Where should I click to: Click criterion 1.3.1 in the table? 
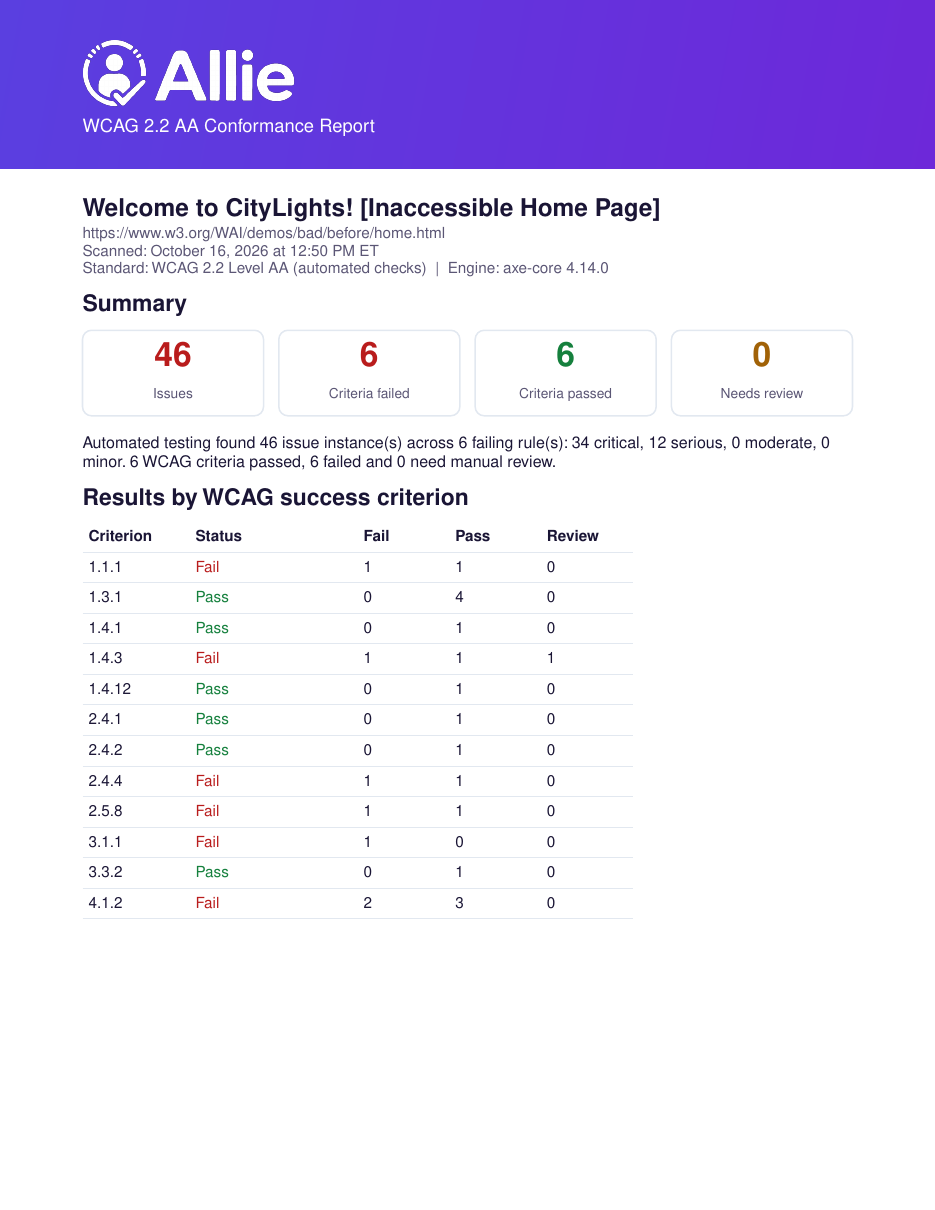point(105,597)
